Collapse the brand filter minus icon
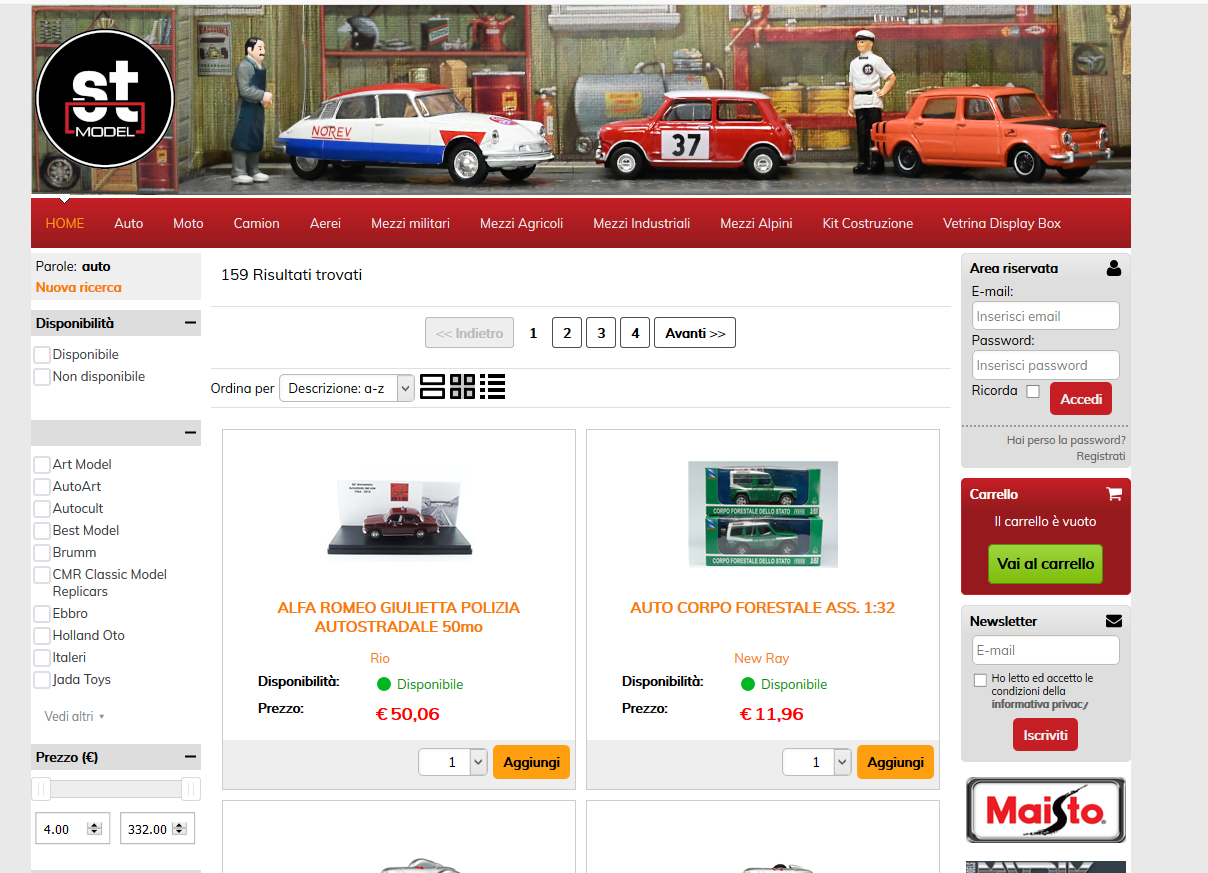This screenshot has width=1208, height=873. (190, 433)
